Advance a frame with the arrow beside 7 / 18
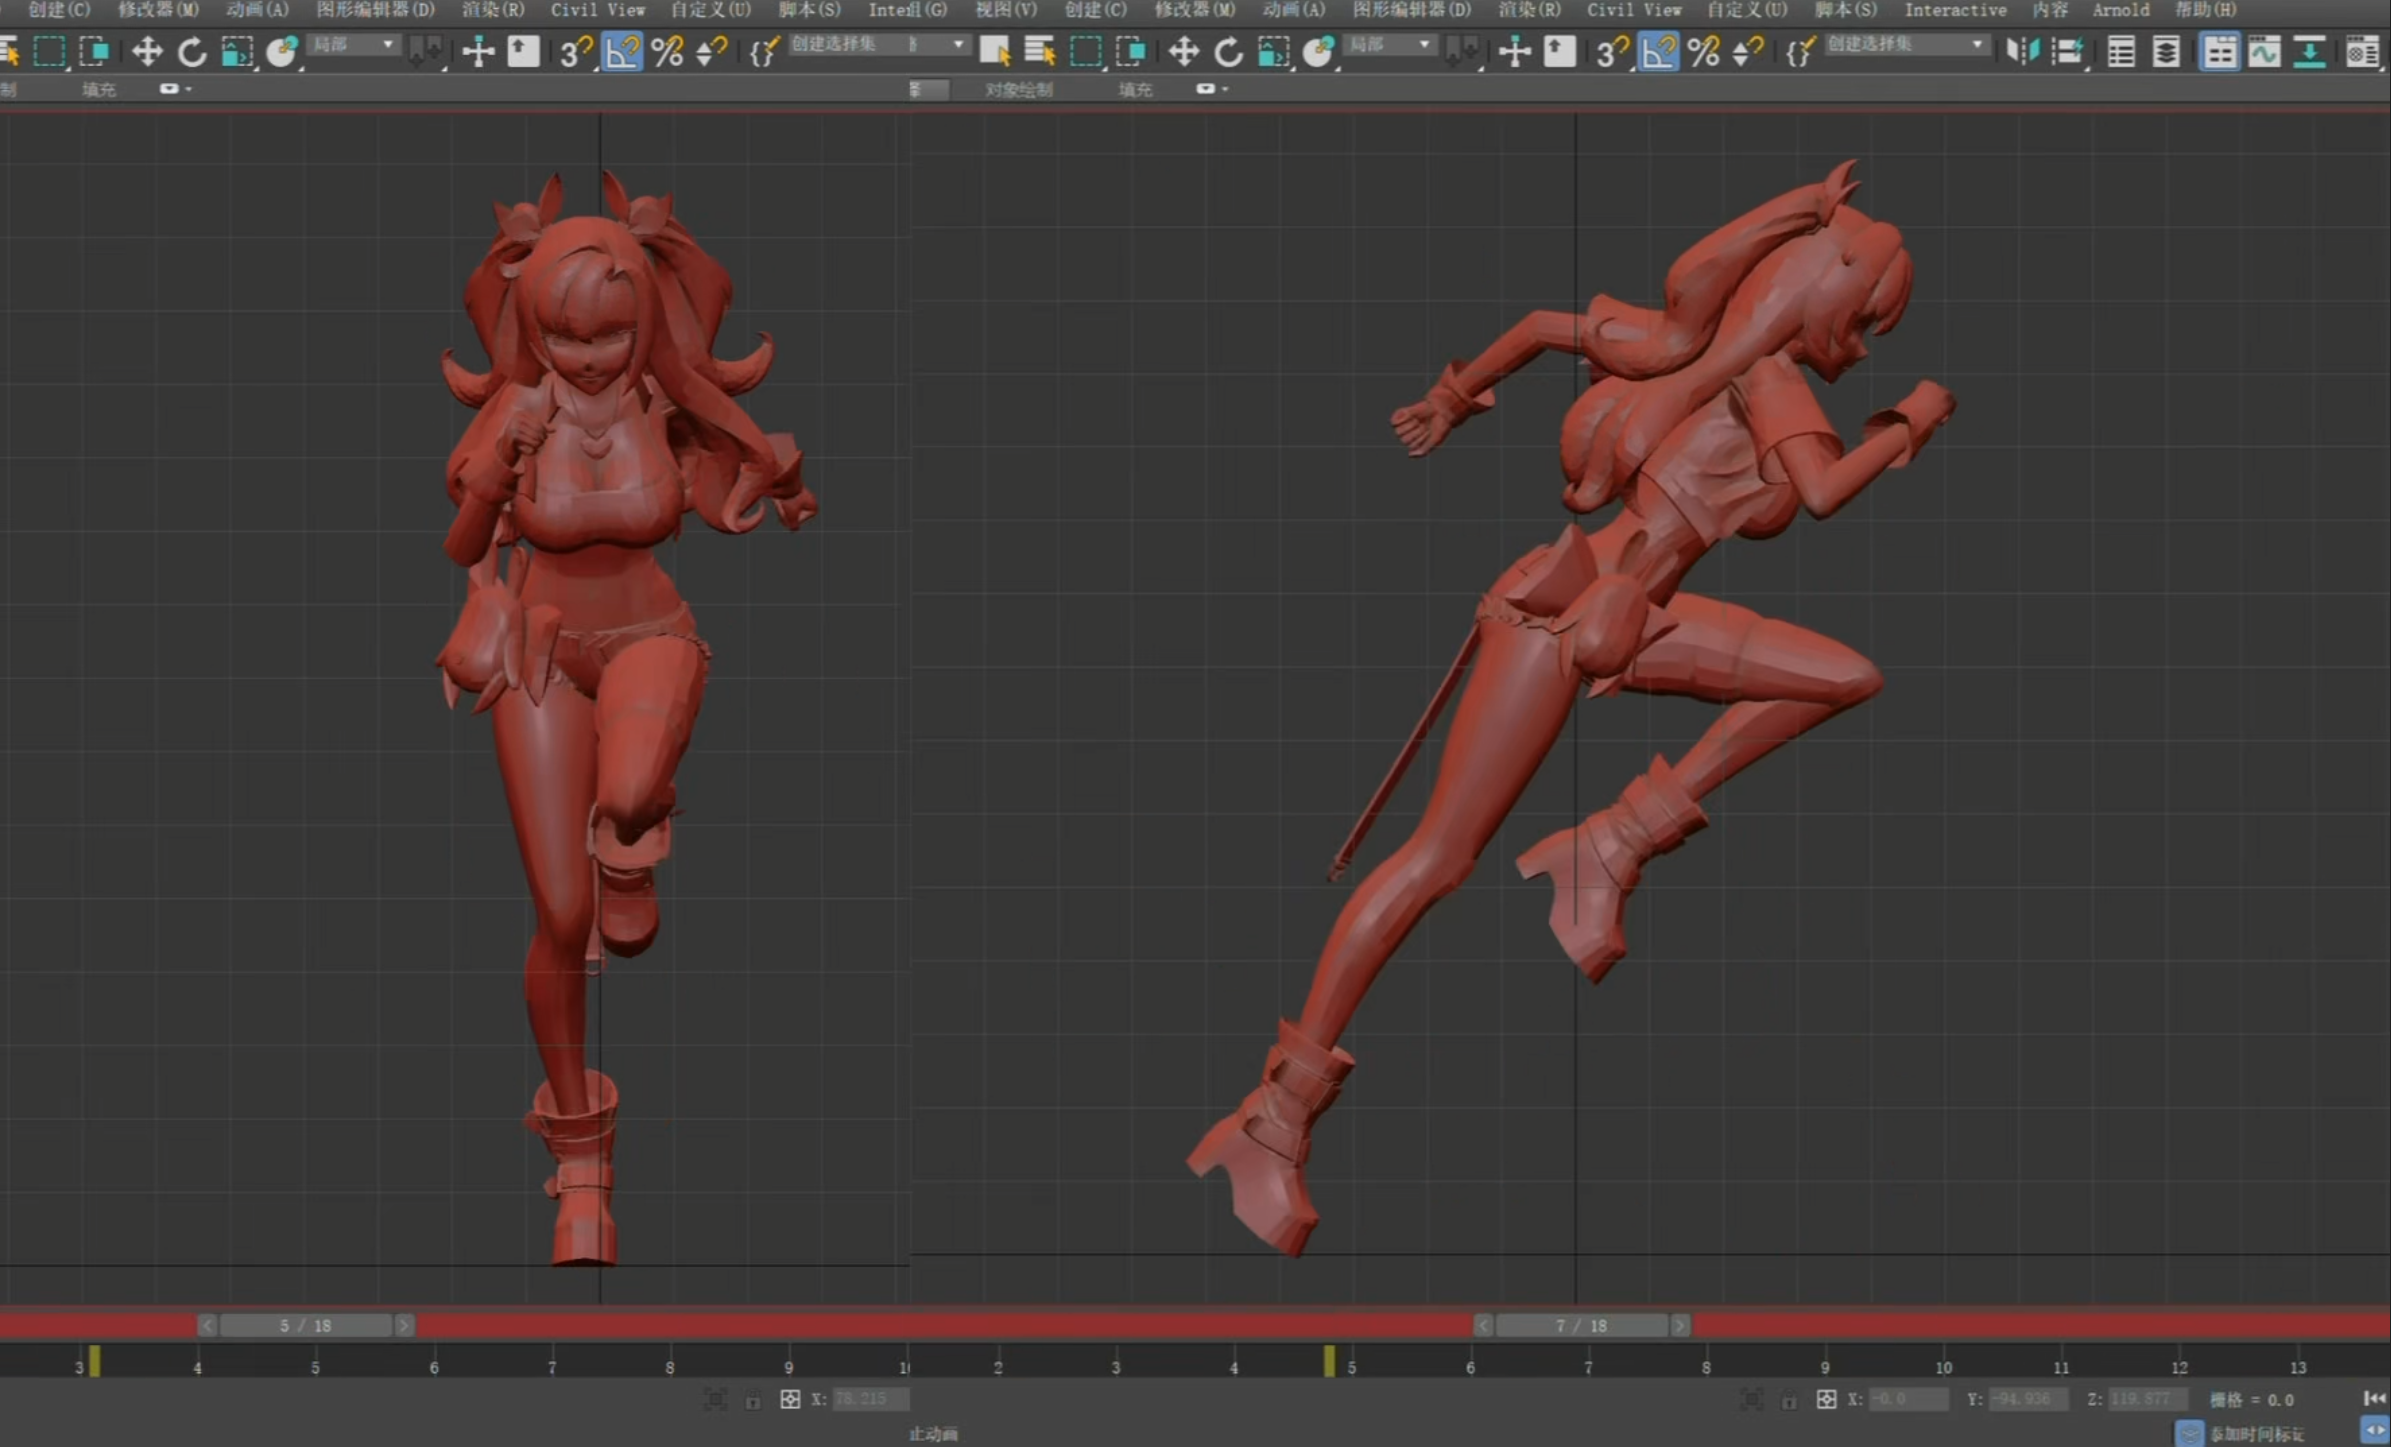Viewport: 2391px width, 1447px height. tap(1680, 1325)
